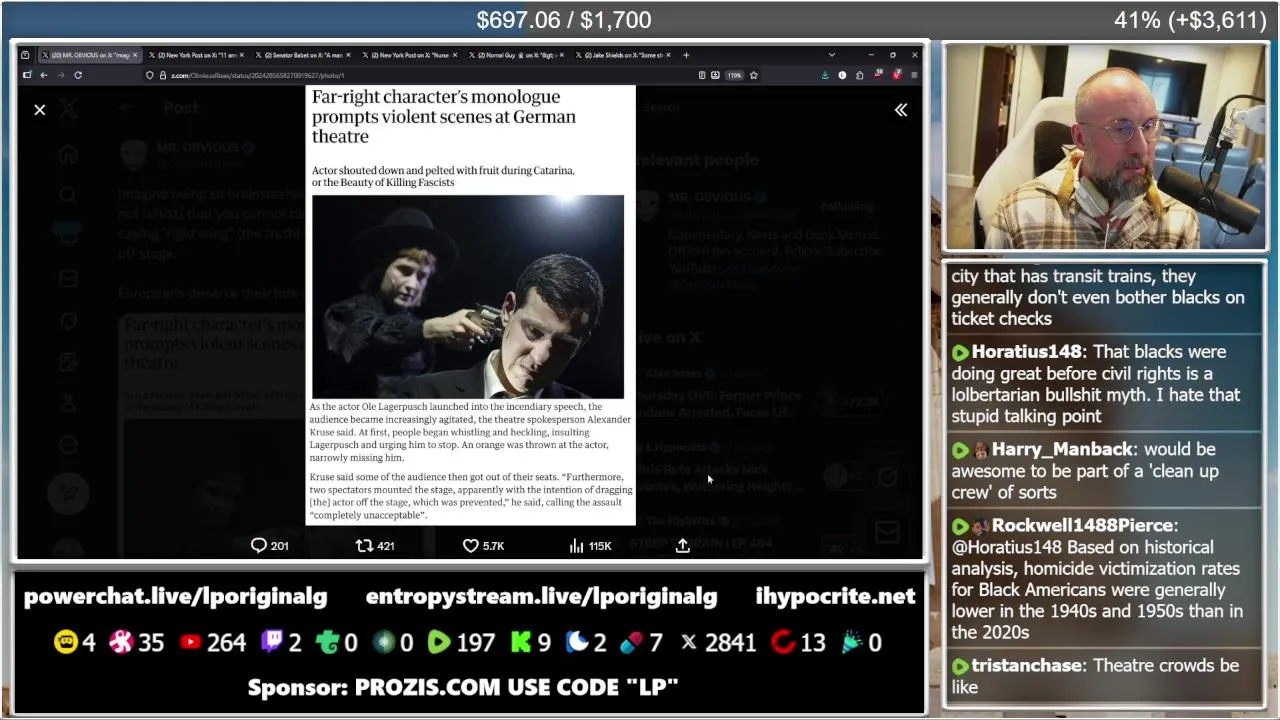Open the Senator Babet on X tab
This screenshot has width=1280, height=720.
302,55
